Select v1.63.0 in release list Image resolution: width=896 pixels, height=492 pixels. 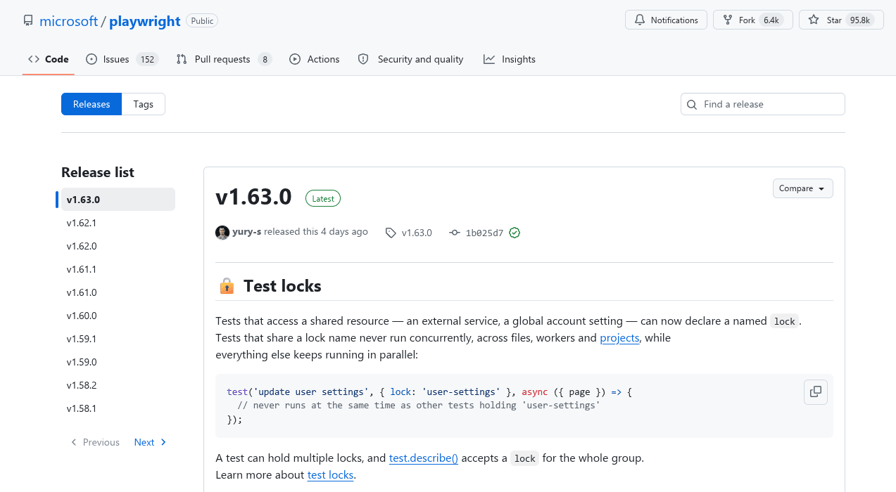[x=118, y=199]
